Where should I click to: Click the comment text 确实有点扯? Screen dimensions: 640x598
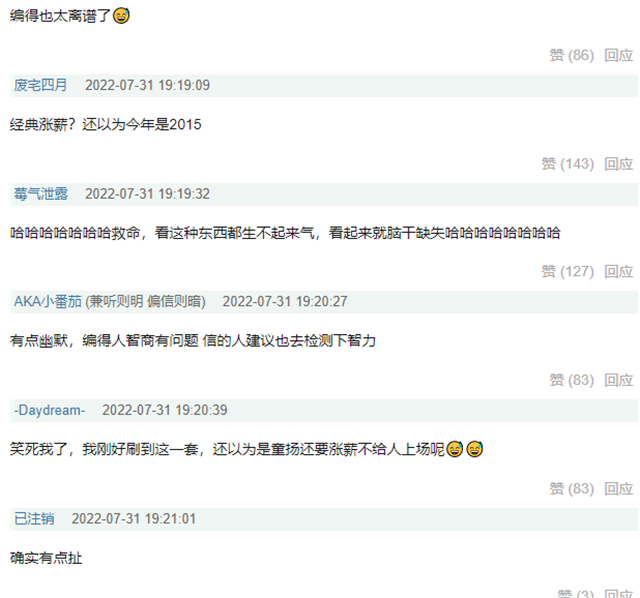click(46, 558)
